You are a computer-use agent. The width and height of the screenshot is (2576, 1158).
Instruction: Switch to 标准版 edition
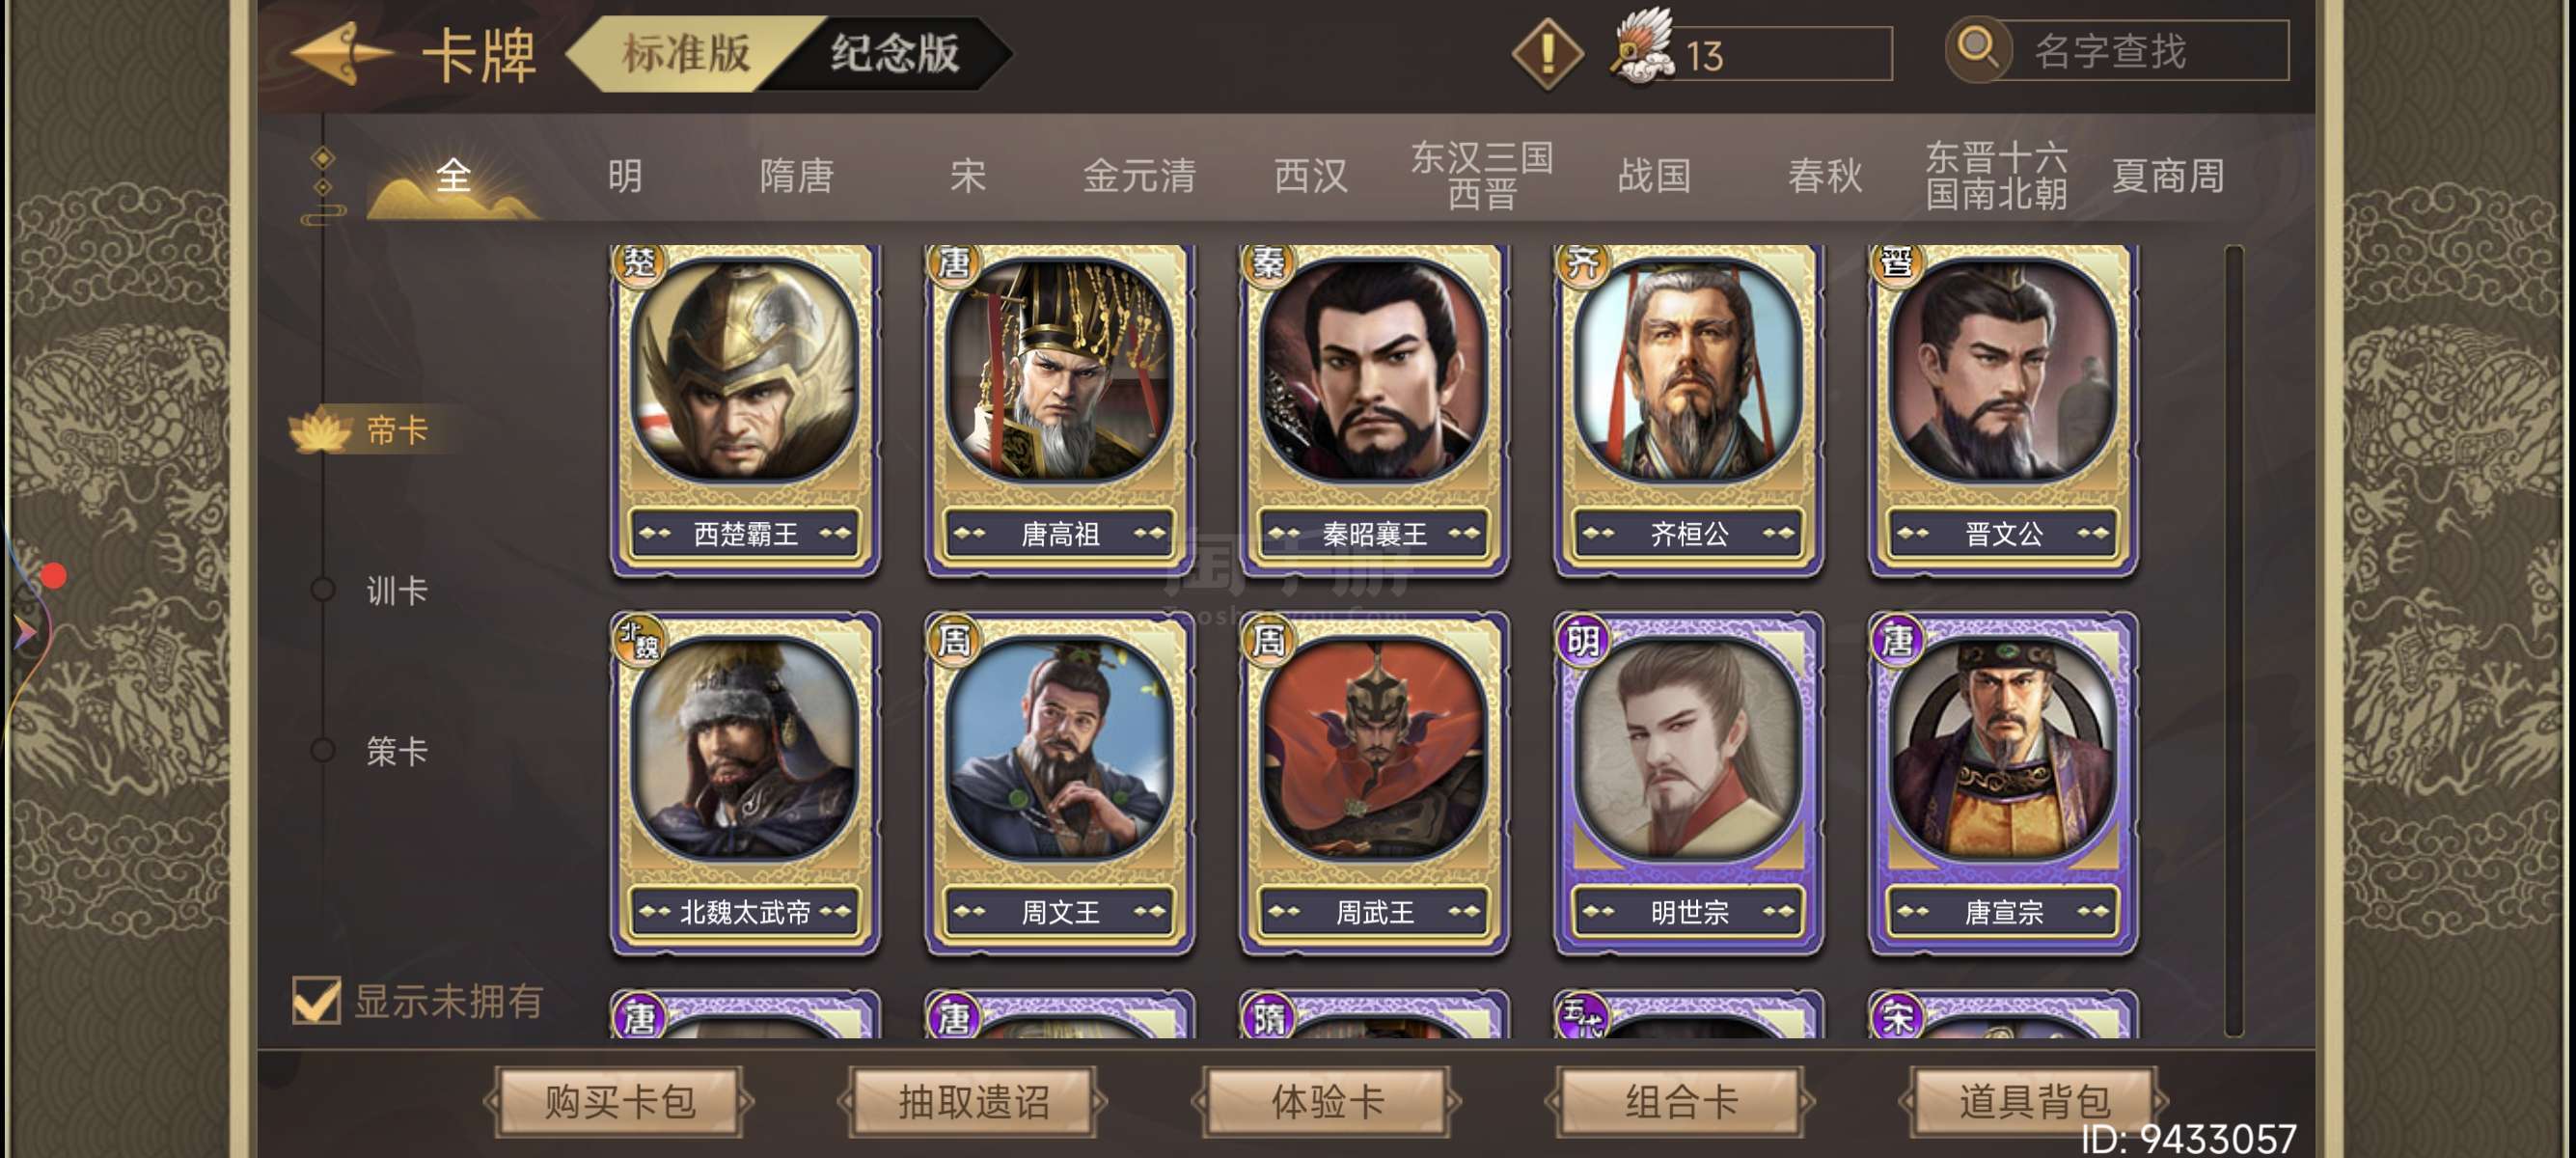click(686, 53)
